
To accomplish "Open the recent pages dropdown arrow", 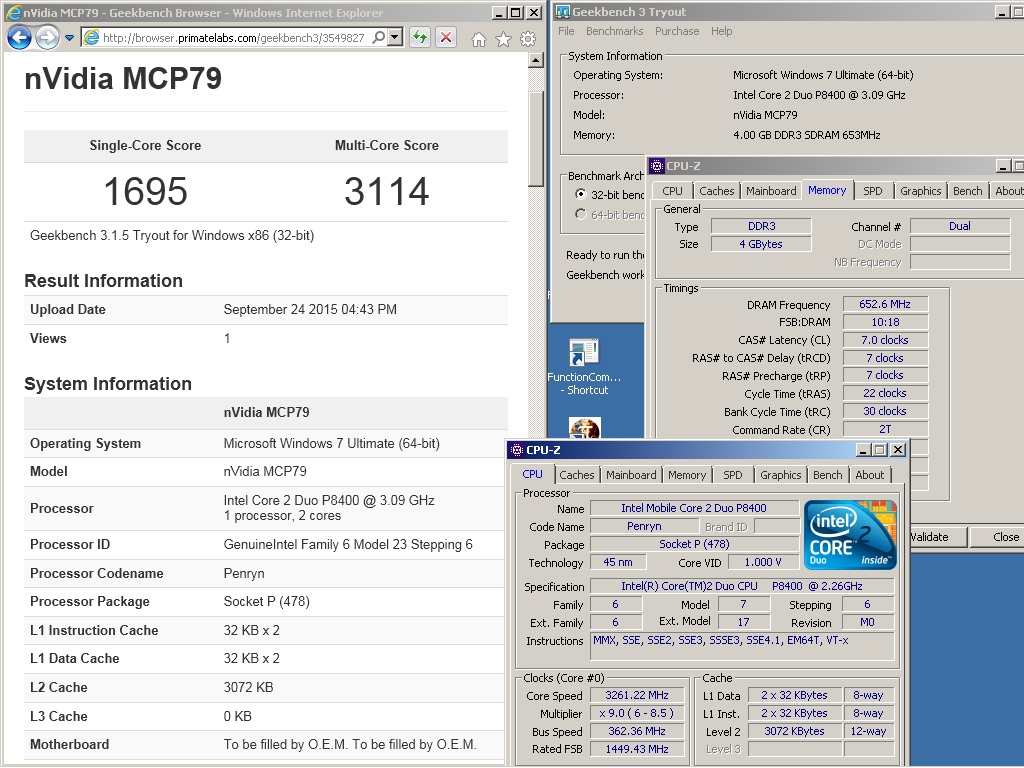I will coord(69,38).
